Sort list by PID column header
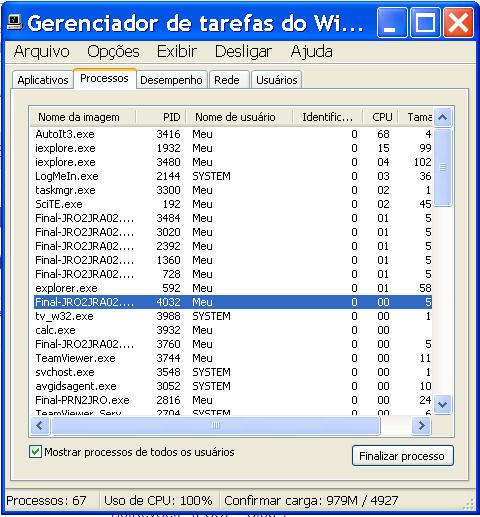 pos(161,117)
